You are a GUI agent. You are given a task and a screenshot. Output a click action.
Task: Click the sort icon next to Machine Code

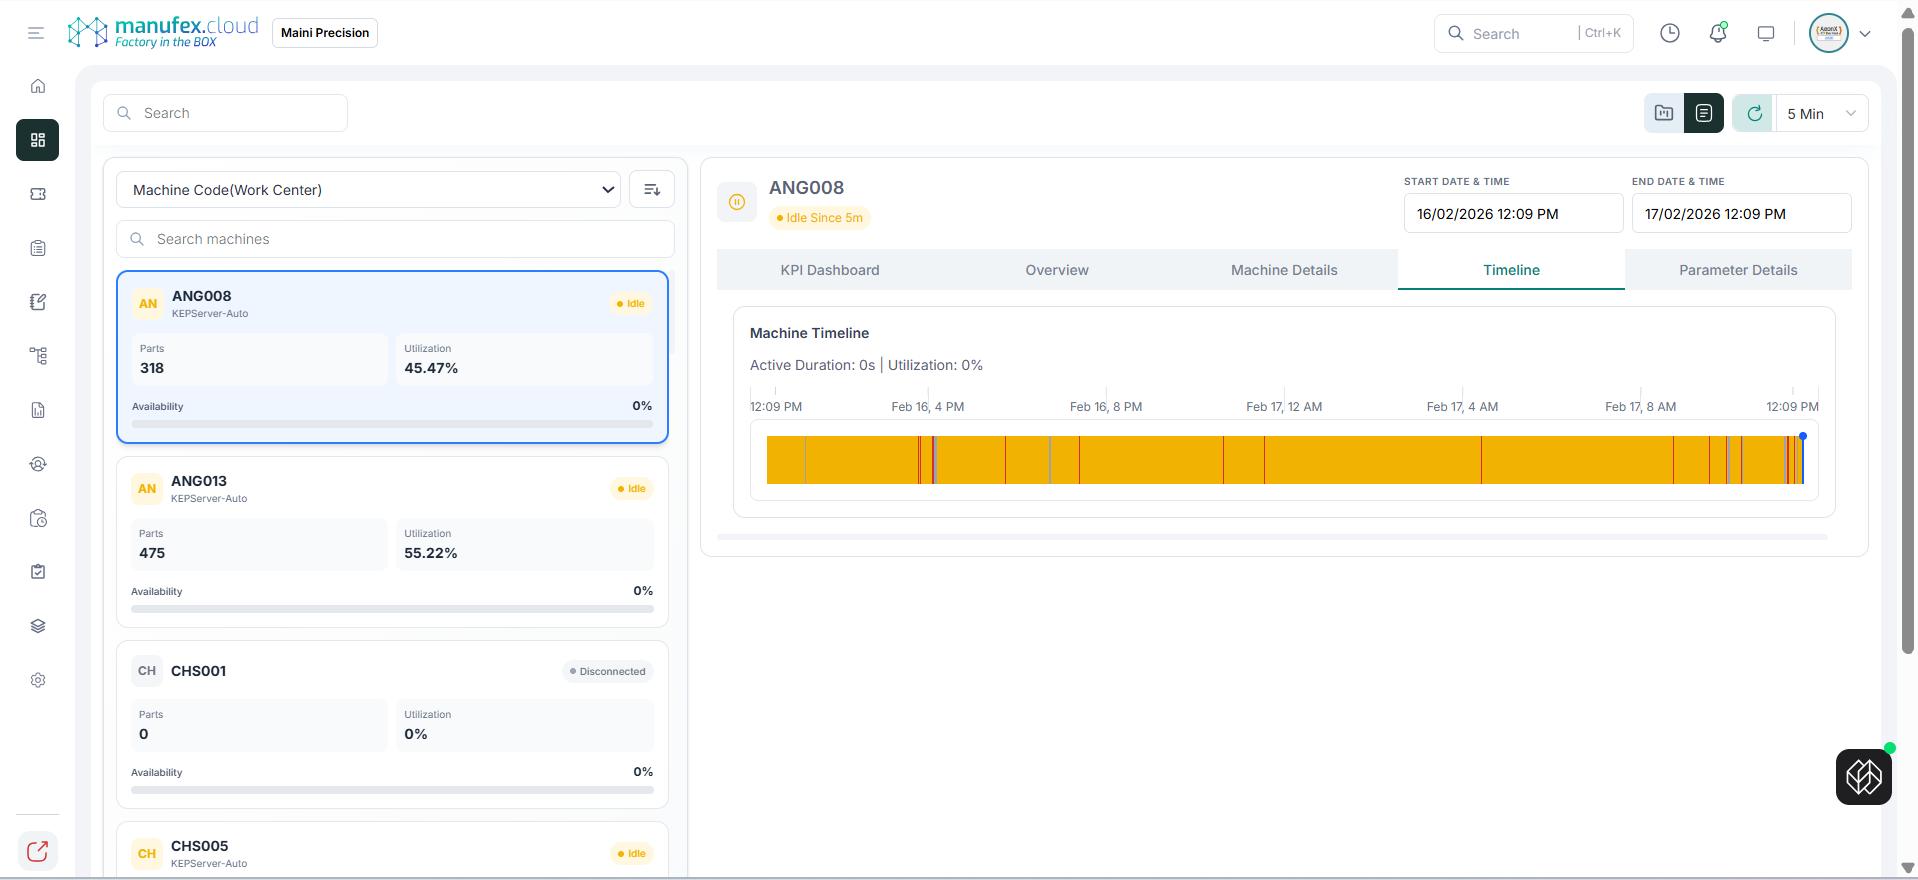coord(652,190)
